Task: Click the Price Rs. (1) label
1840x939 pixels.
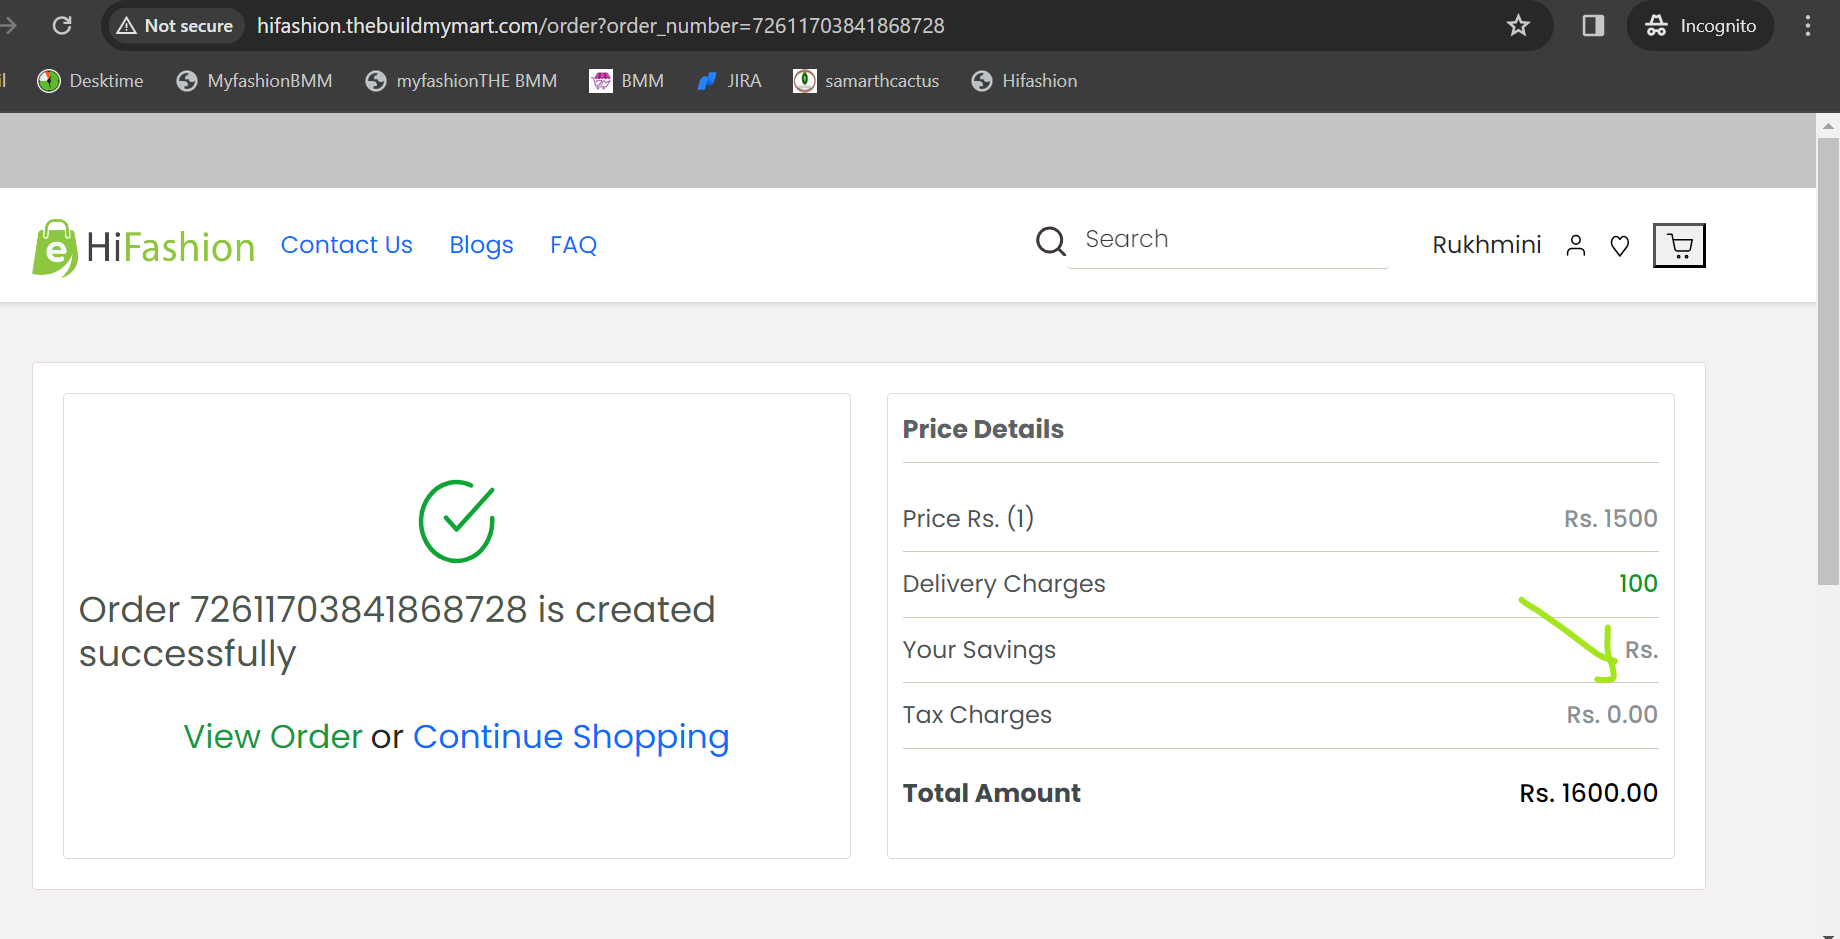Action: tap(968, 518)
